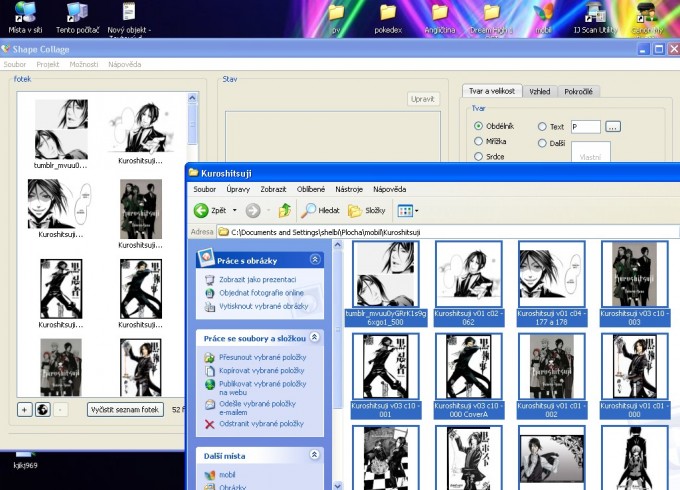Select the Srdce shape radio button
The width and height of the screenshot is (680, 490).
tap(478, 157)
